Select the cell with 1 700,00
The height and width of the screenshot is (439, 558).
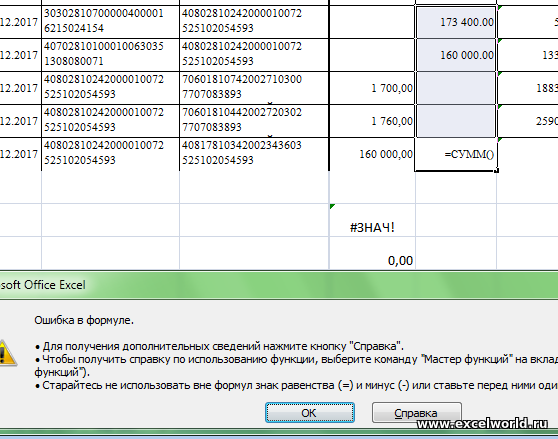[x=372, y=88]
